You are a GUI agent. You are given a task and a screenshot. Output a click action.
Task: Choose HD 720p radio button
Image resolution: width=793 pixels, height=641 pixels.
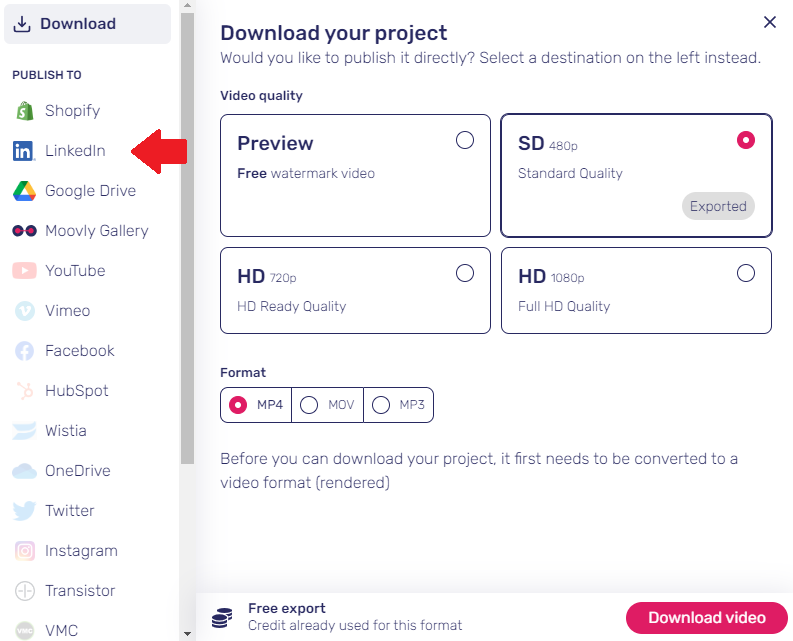pyautogui.click(x=465, y=273)
